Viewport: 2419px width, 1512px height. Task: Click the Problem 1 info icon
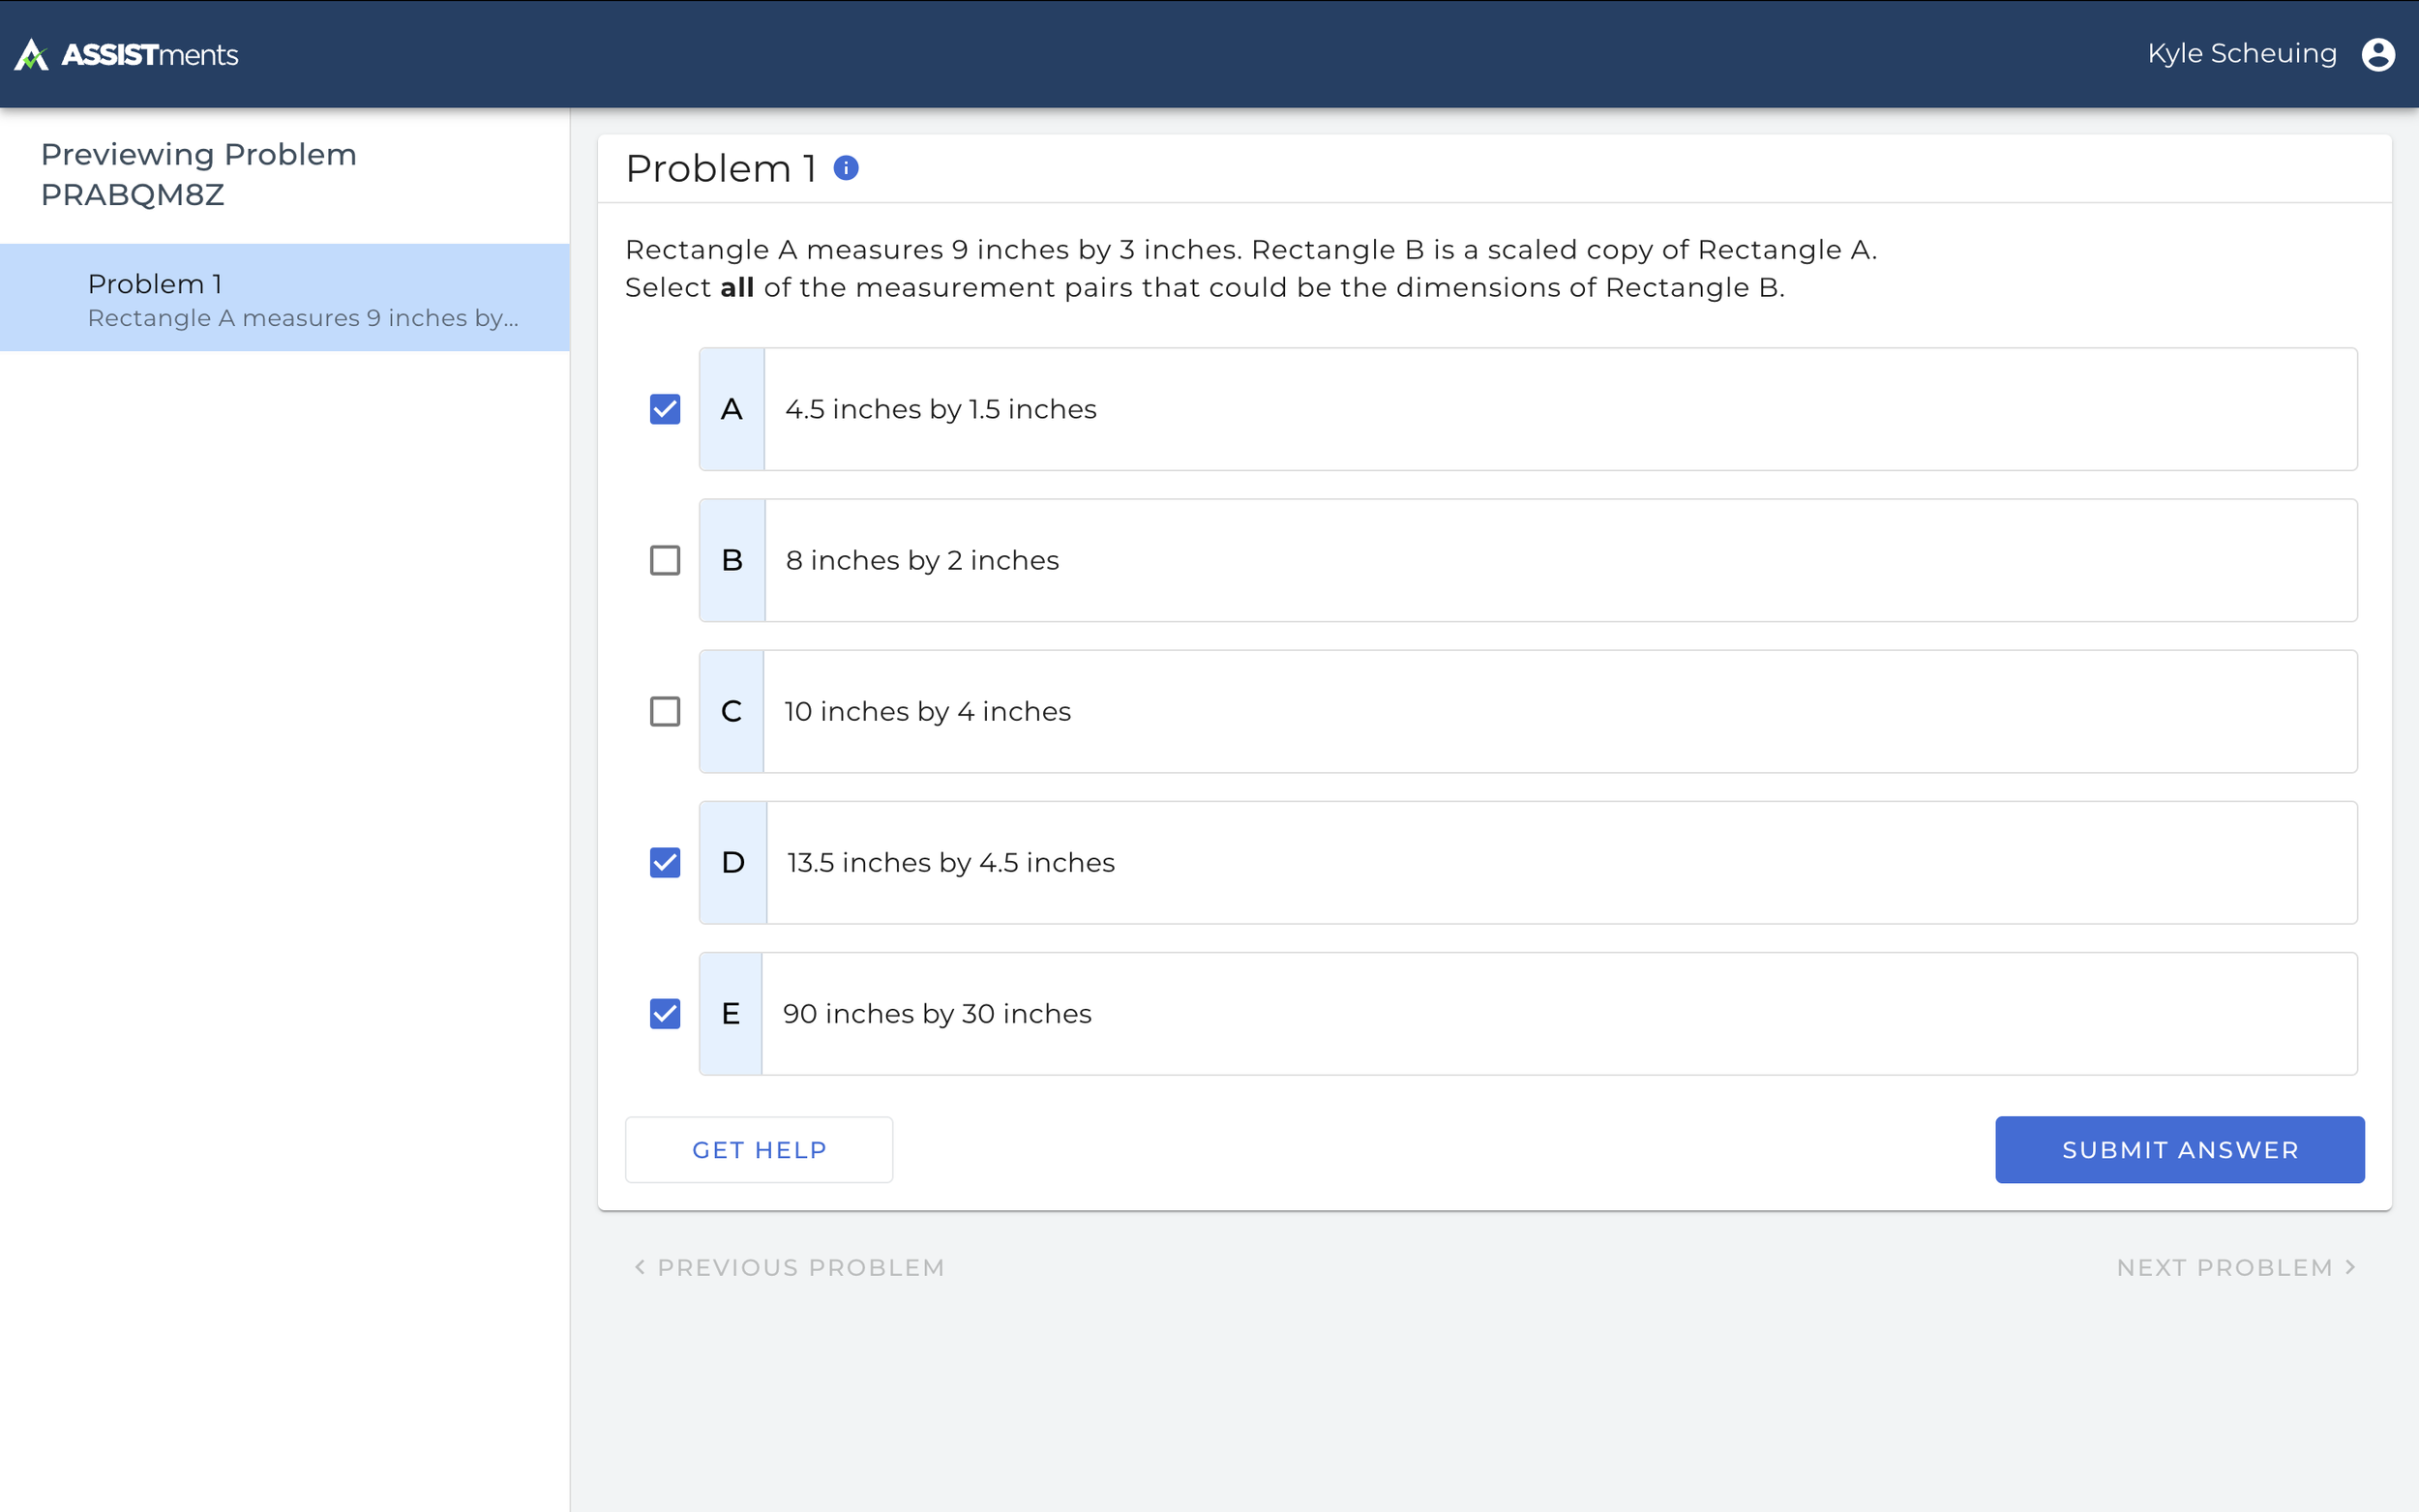tap(846, 168)
